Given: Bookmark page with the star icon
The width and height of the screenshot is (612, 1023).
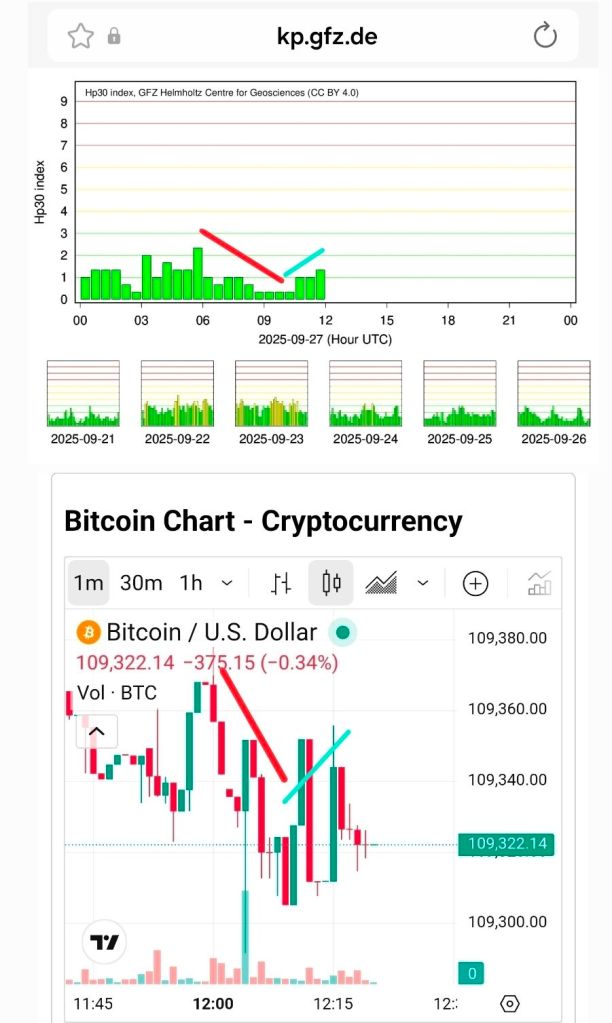Looking at the screenshot, I should (81, 36).
